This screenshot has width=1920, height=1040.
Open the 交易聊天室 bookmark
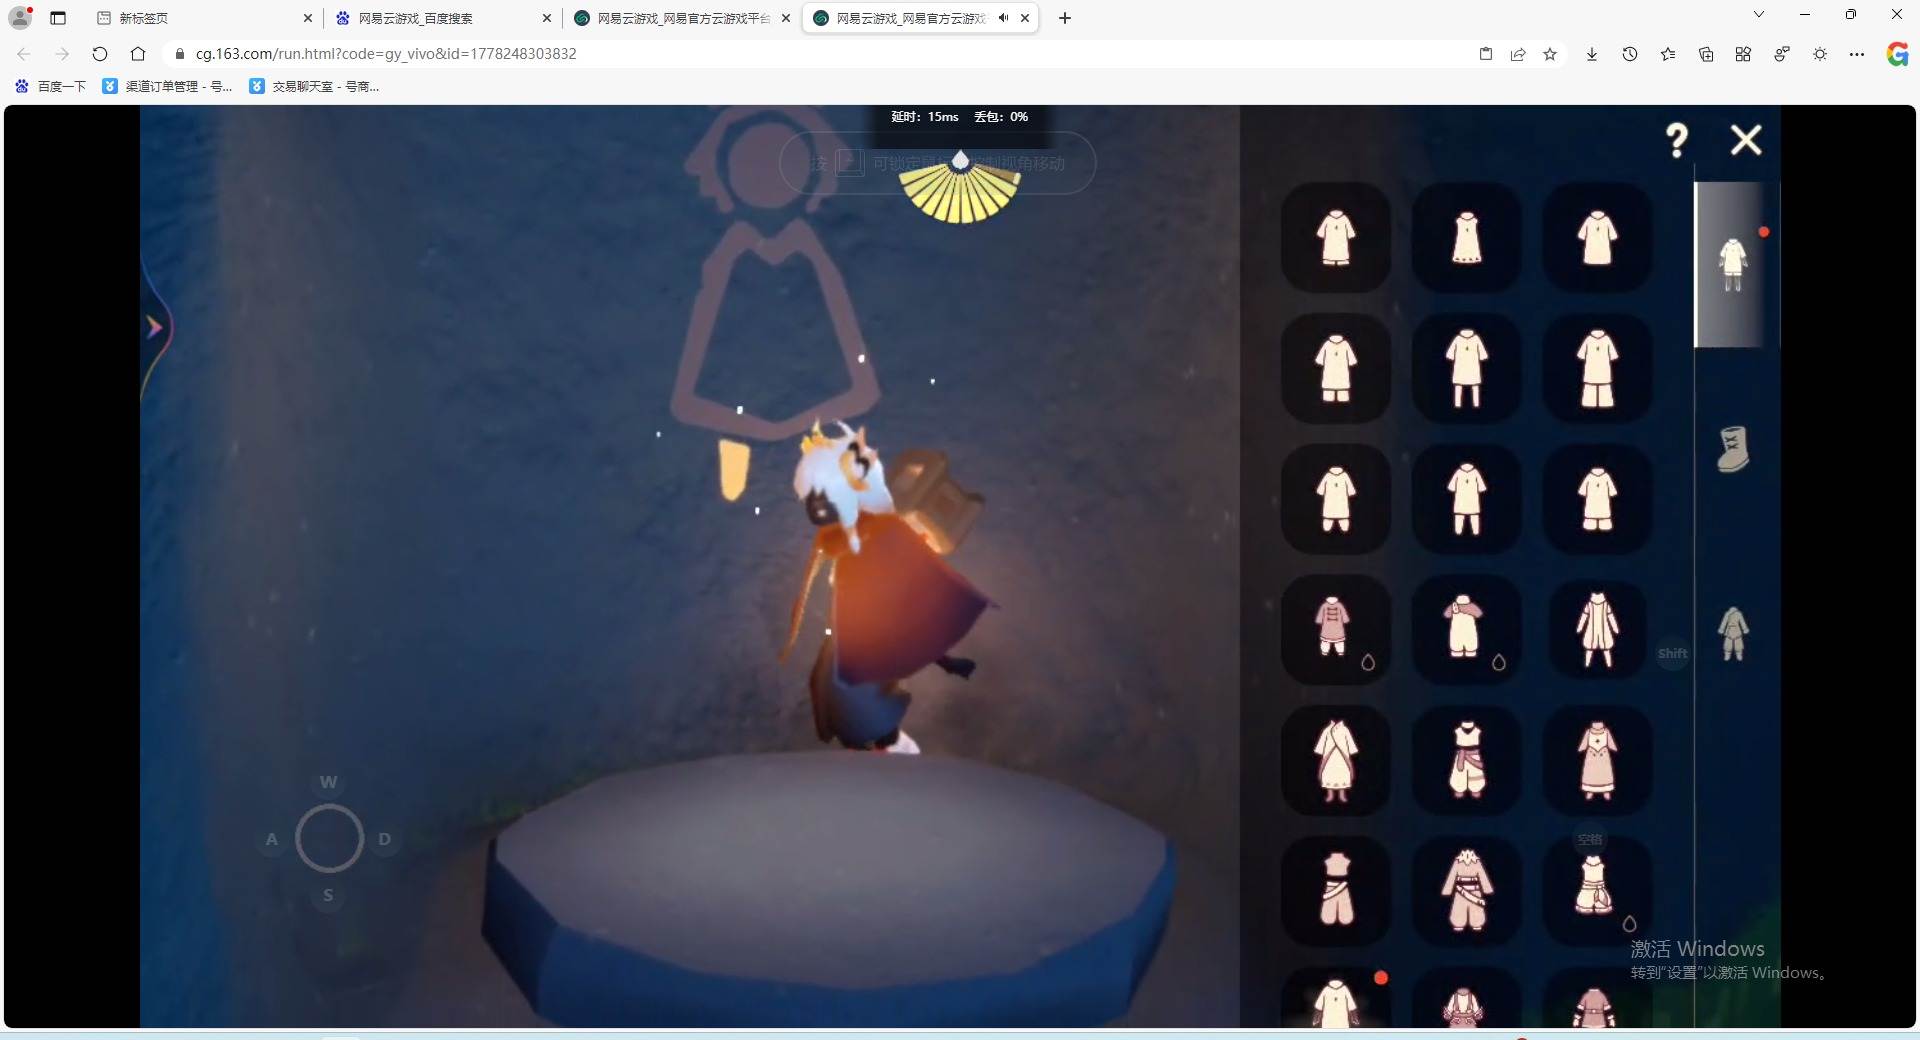coord(315,86)
